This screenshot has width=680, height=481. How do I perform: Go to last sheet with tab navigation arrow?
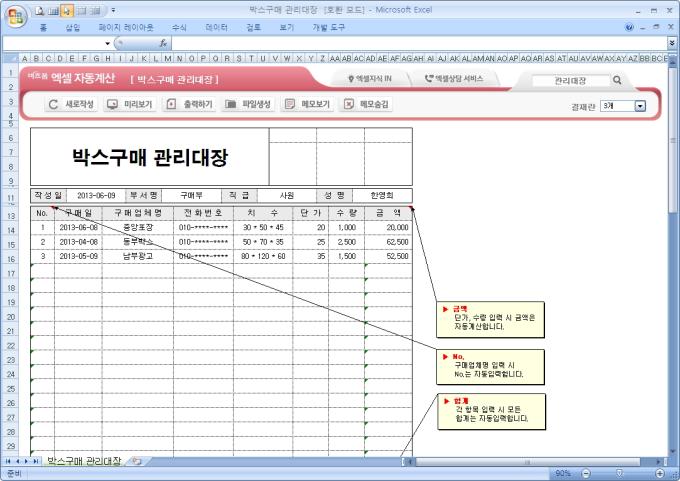(x=36, y=461)
